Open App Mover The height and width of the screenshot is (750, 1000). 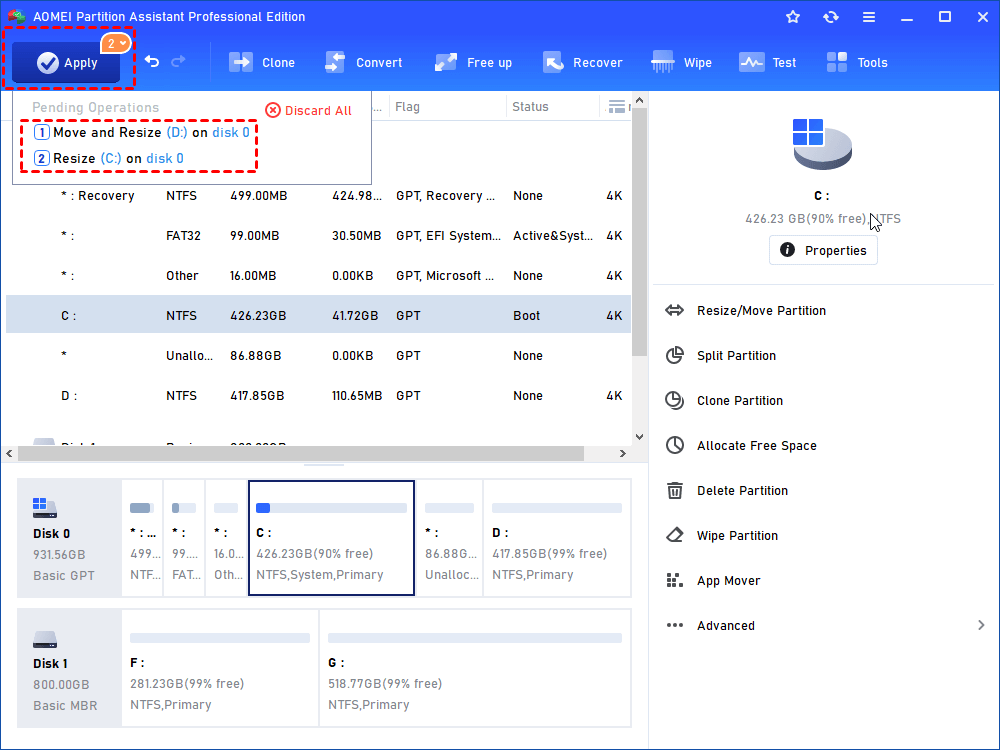[713, 580]
